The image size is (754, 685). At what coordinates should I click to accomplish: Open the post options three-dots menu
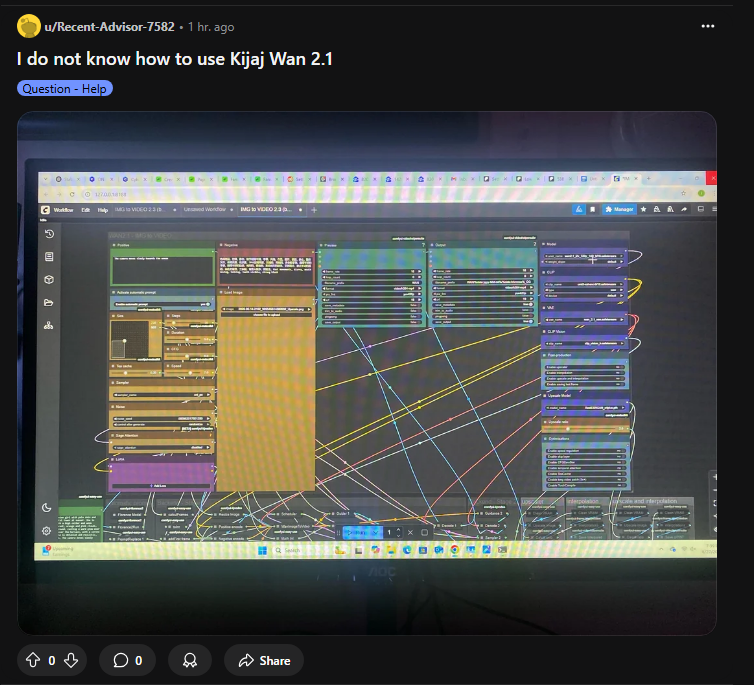[707, 26]
